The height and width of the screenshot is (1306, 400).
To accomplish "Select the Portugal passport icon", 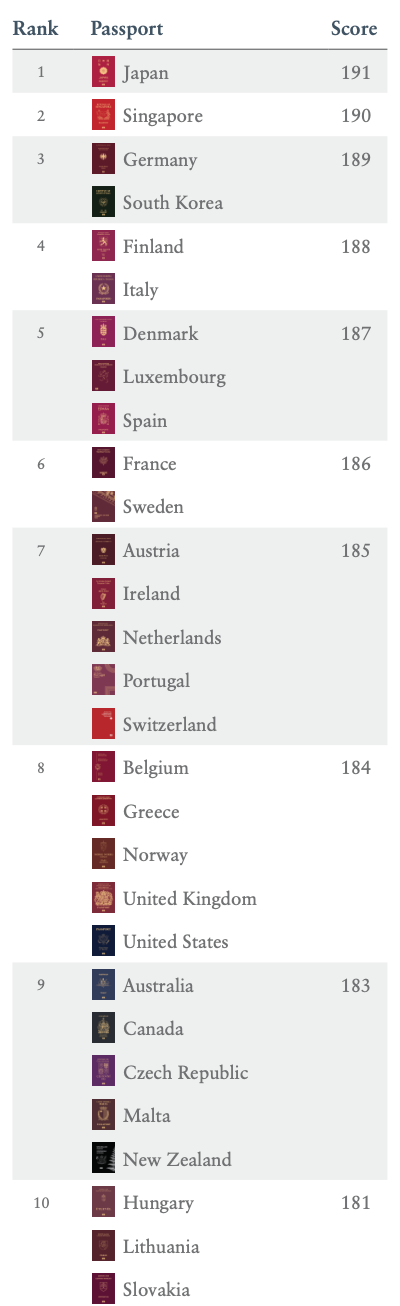I will point(103,681).
